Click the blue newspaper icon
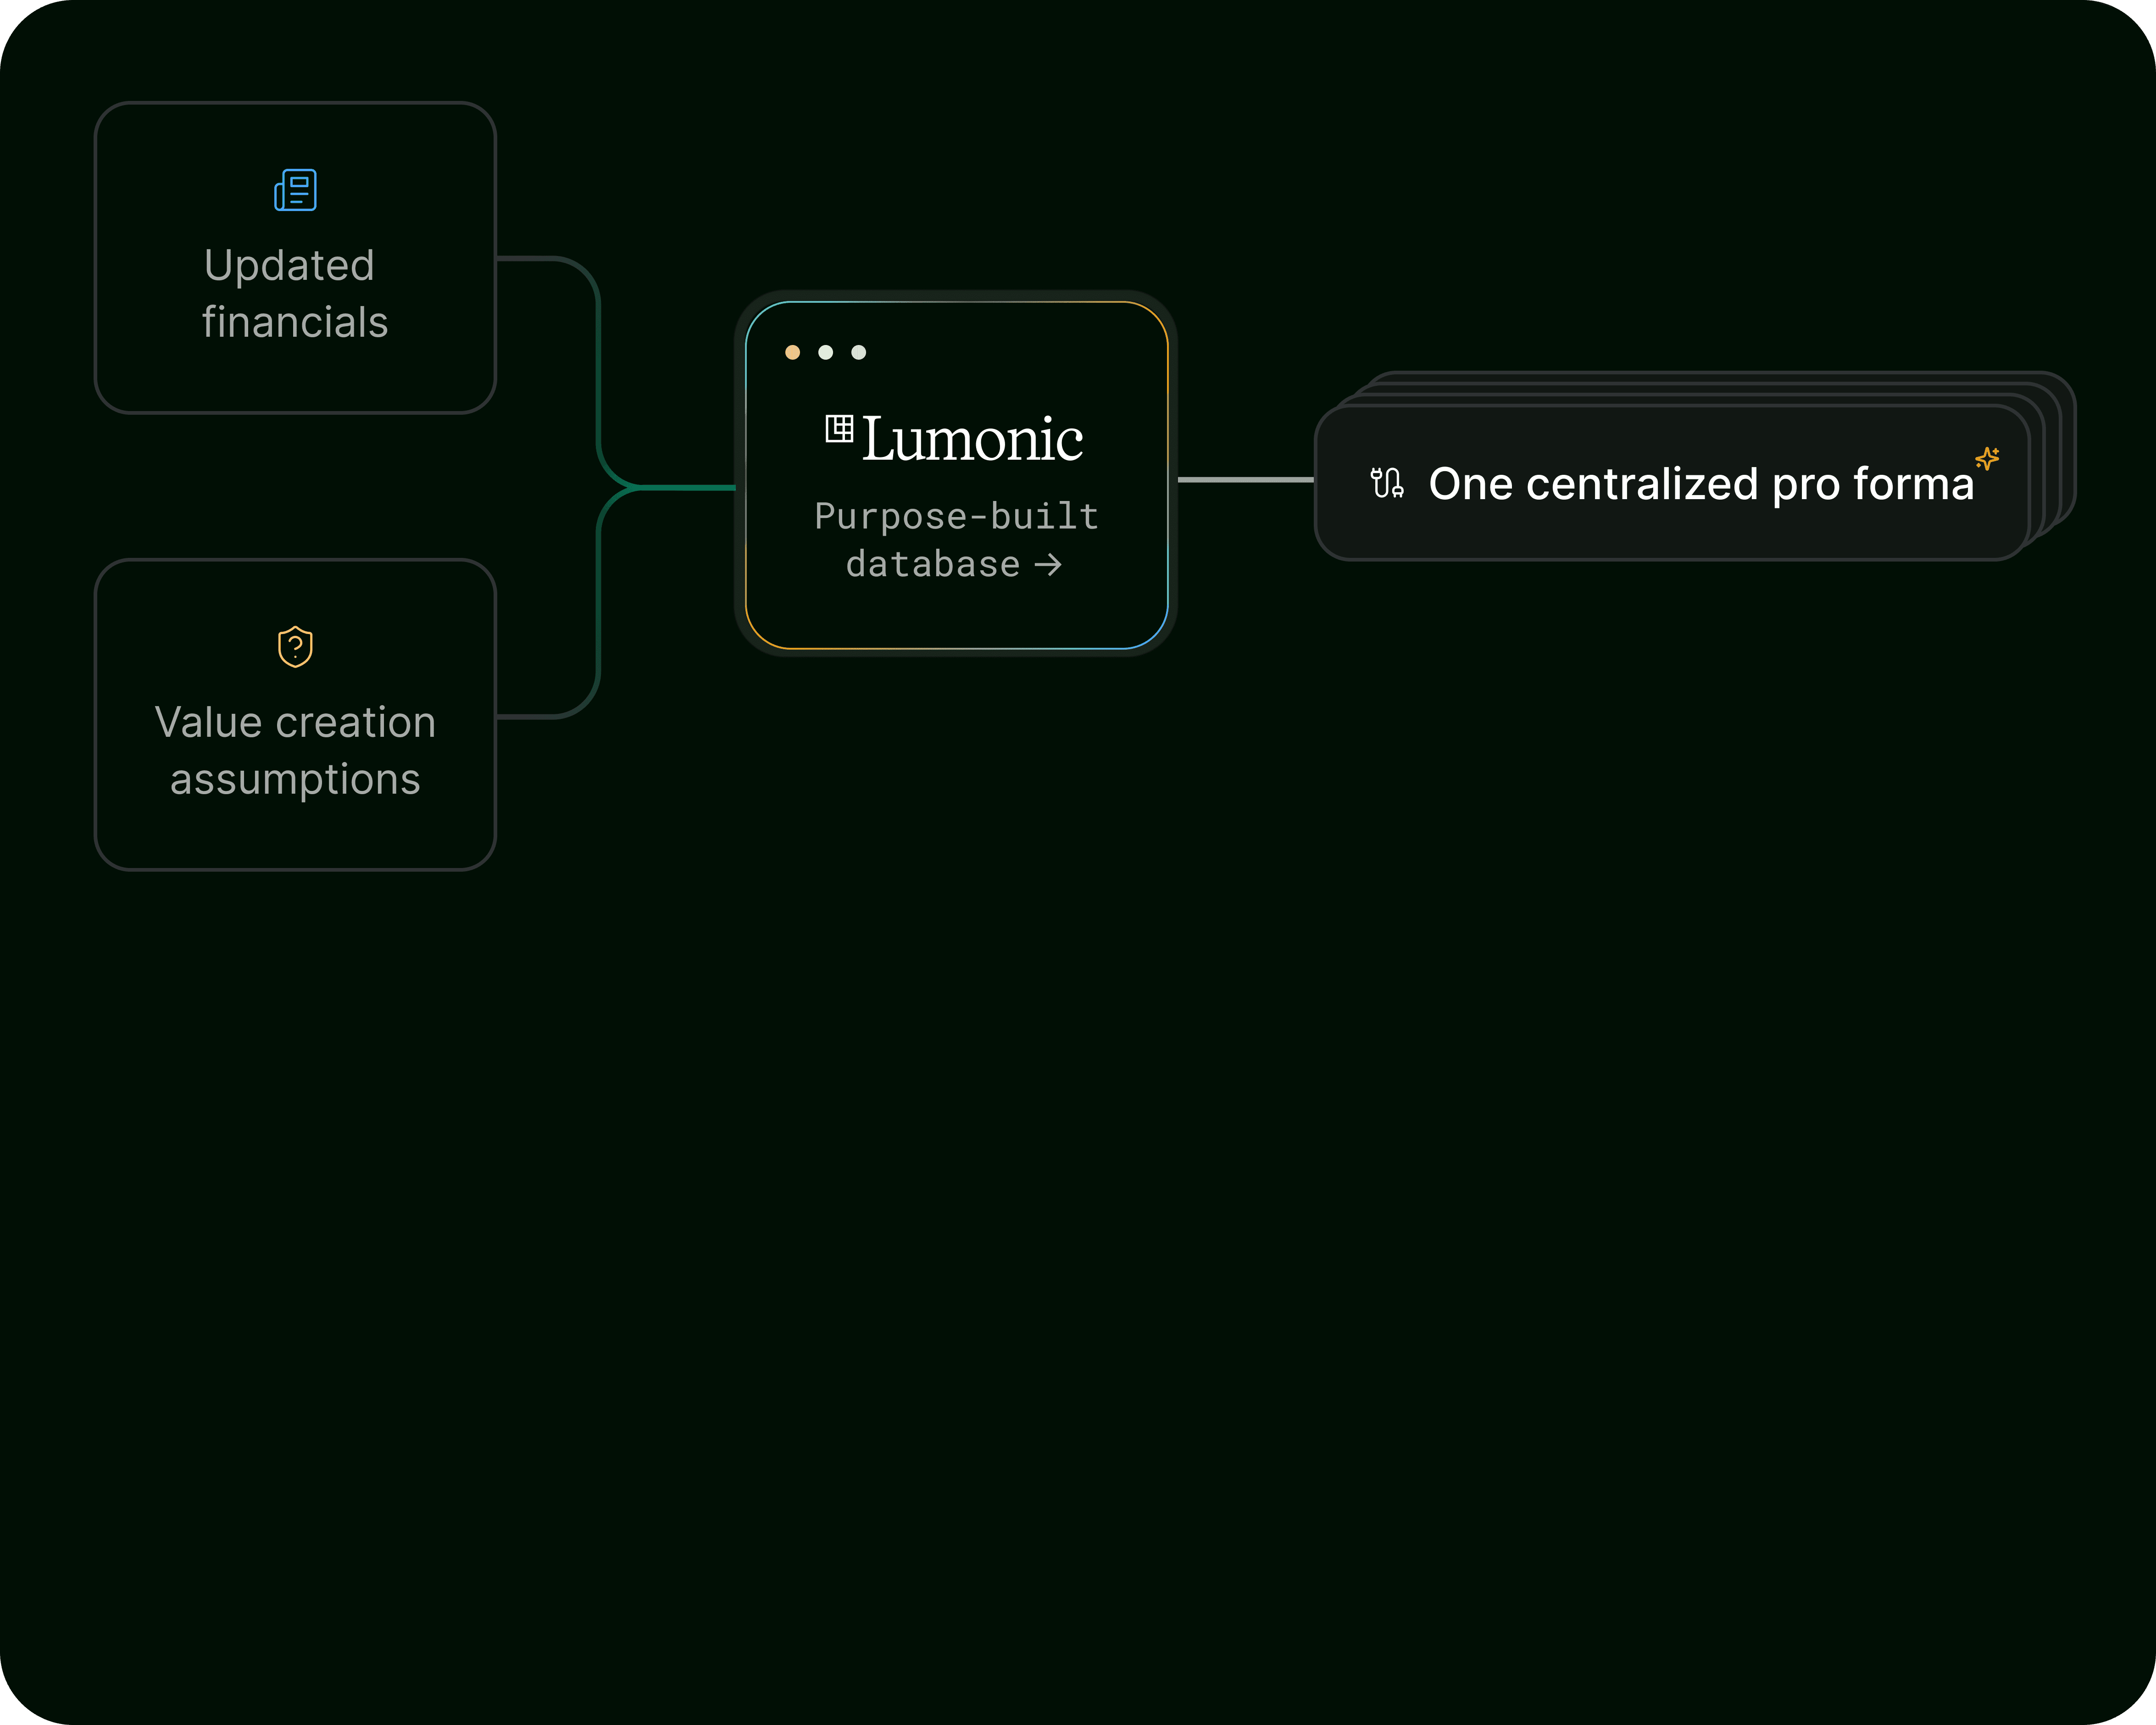The width and height of the screenshot is (2156, 1725). [x=295, y=190]
